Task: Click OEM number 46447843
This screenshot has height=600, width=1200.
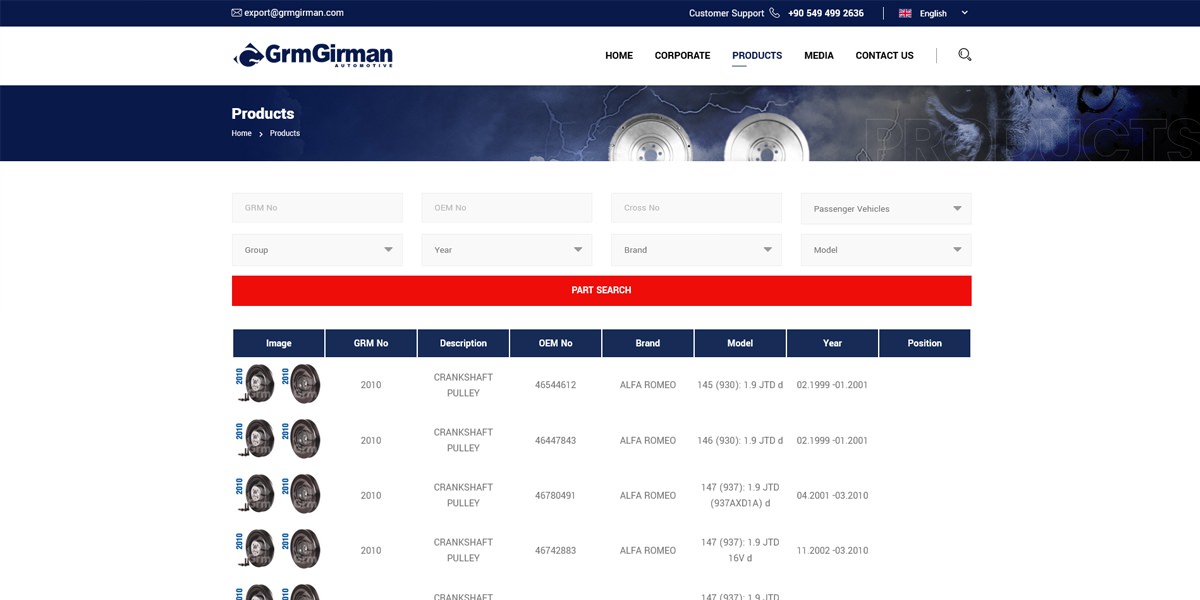Action: click(556, 440)
